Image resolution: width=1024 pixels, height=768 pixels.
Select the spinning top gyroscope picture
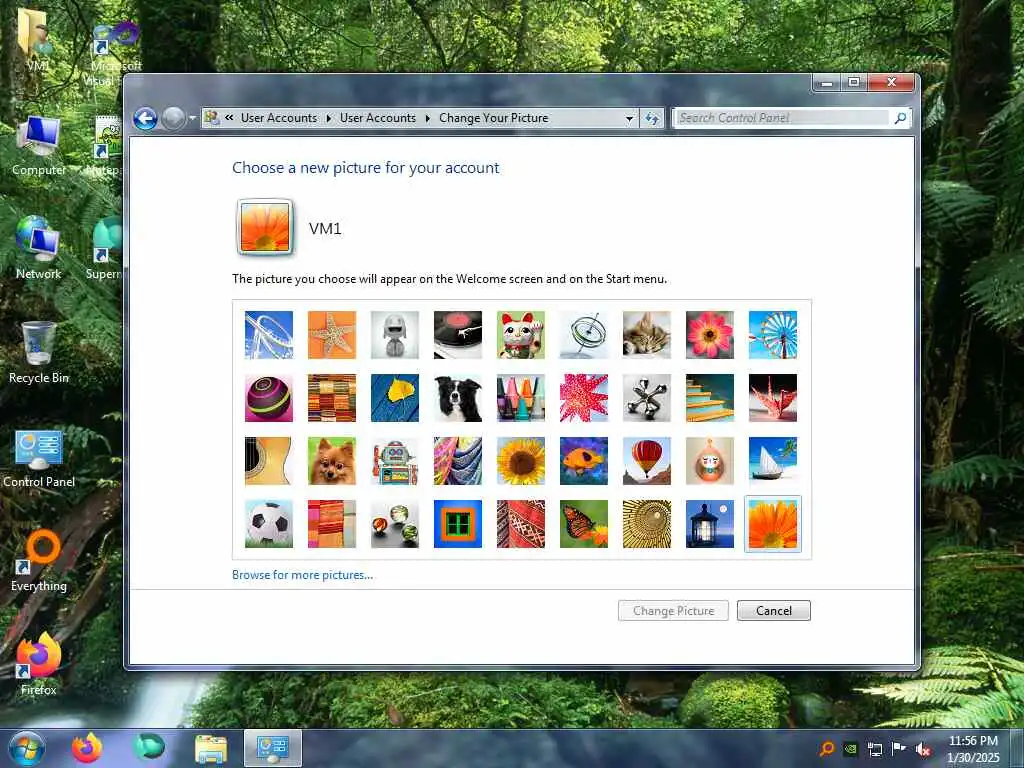coord(584,334)
